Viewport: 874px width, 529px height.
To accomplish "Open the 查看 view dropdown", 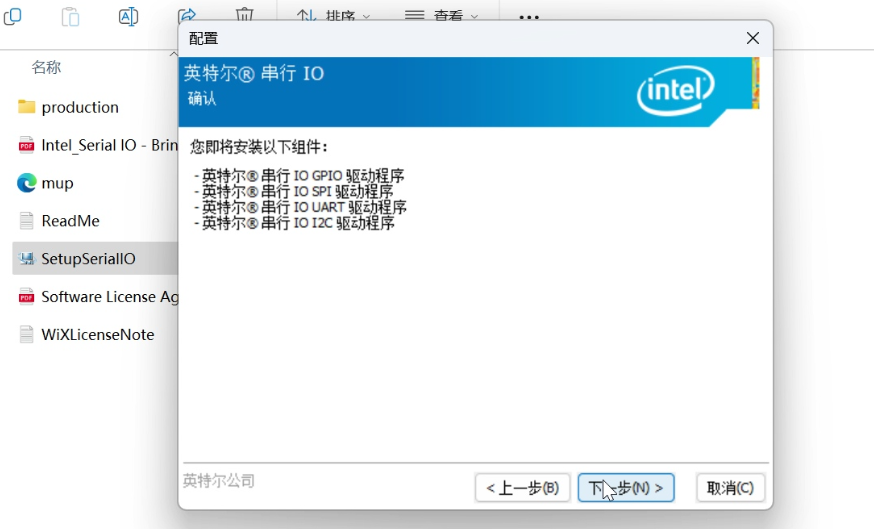I will click(441, 16).
